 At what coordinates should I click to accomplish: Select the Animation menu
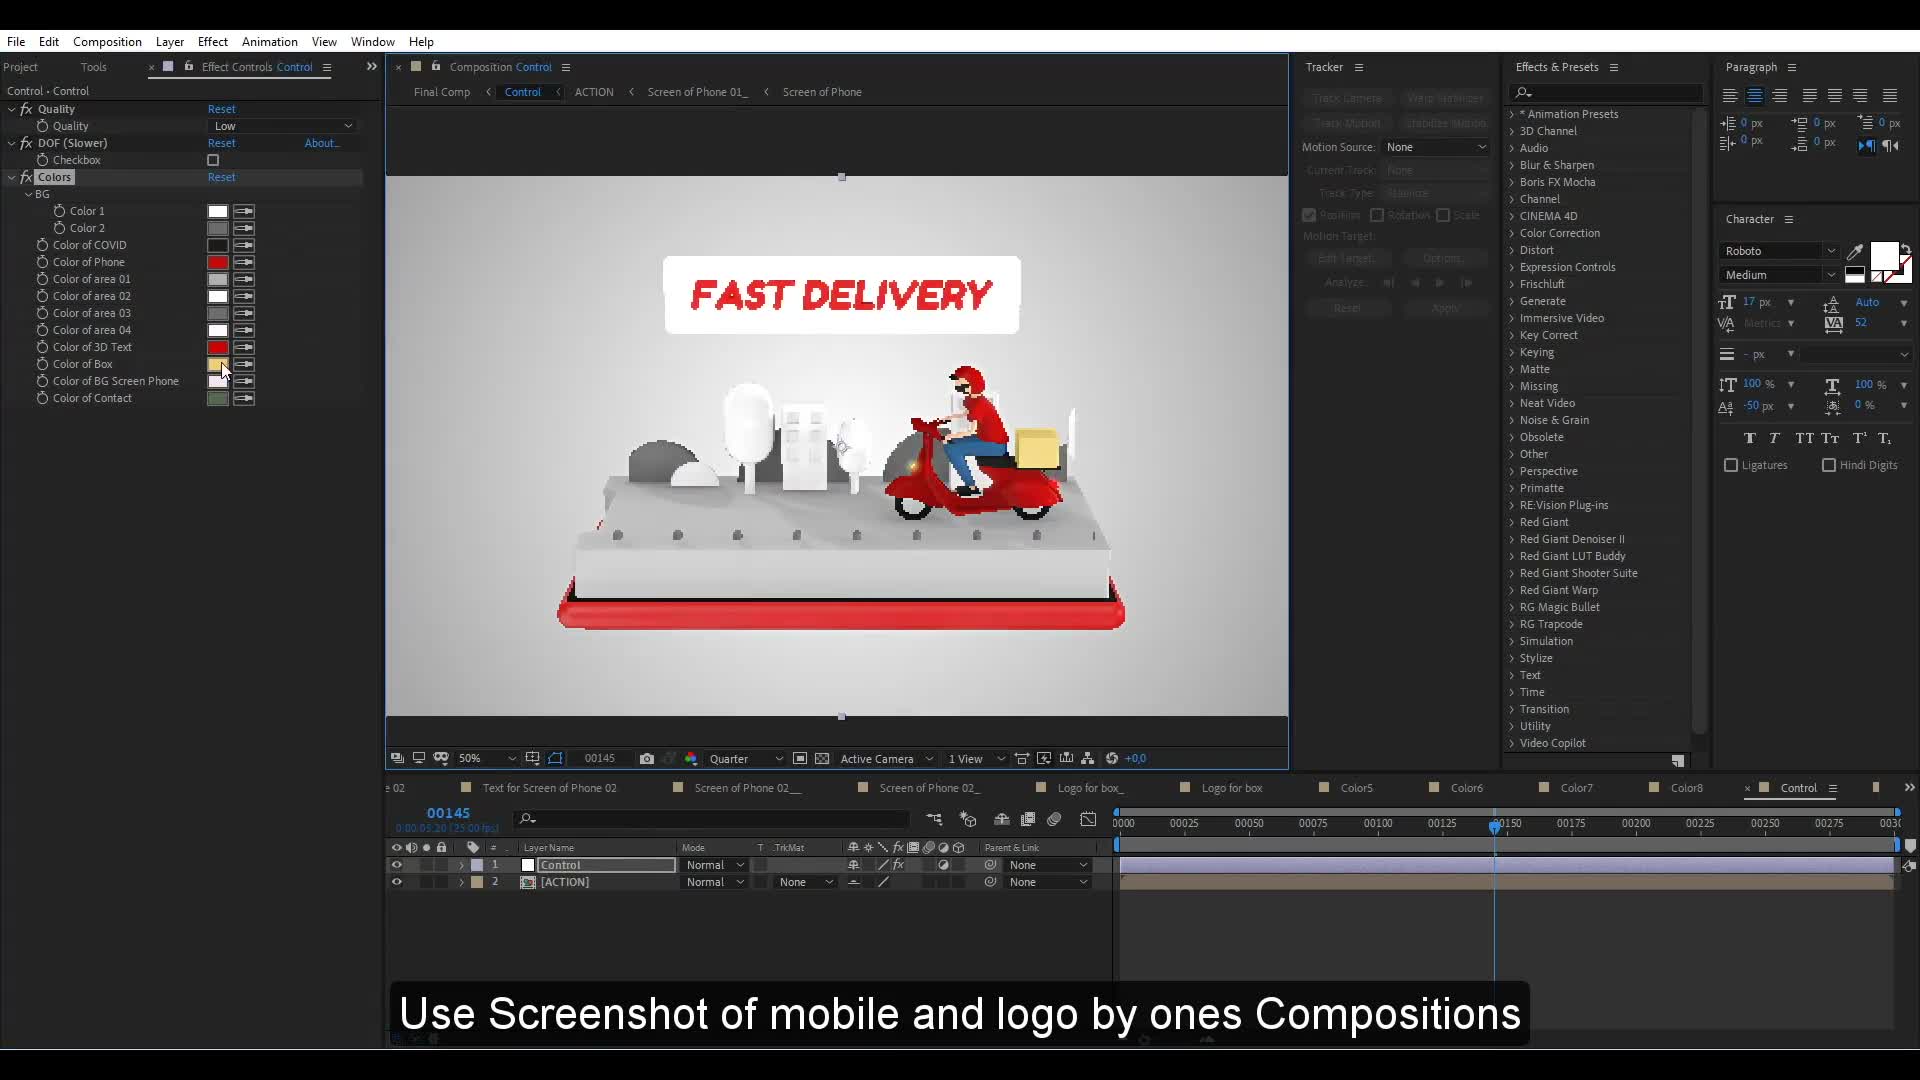[x=270, y=41]
